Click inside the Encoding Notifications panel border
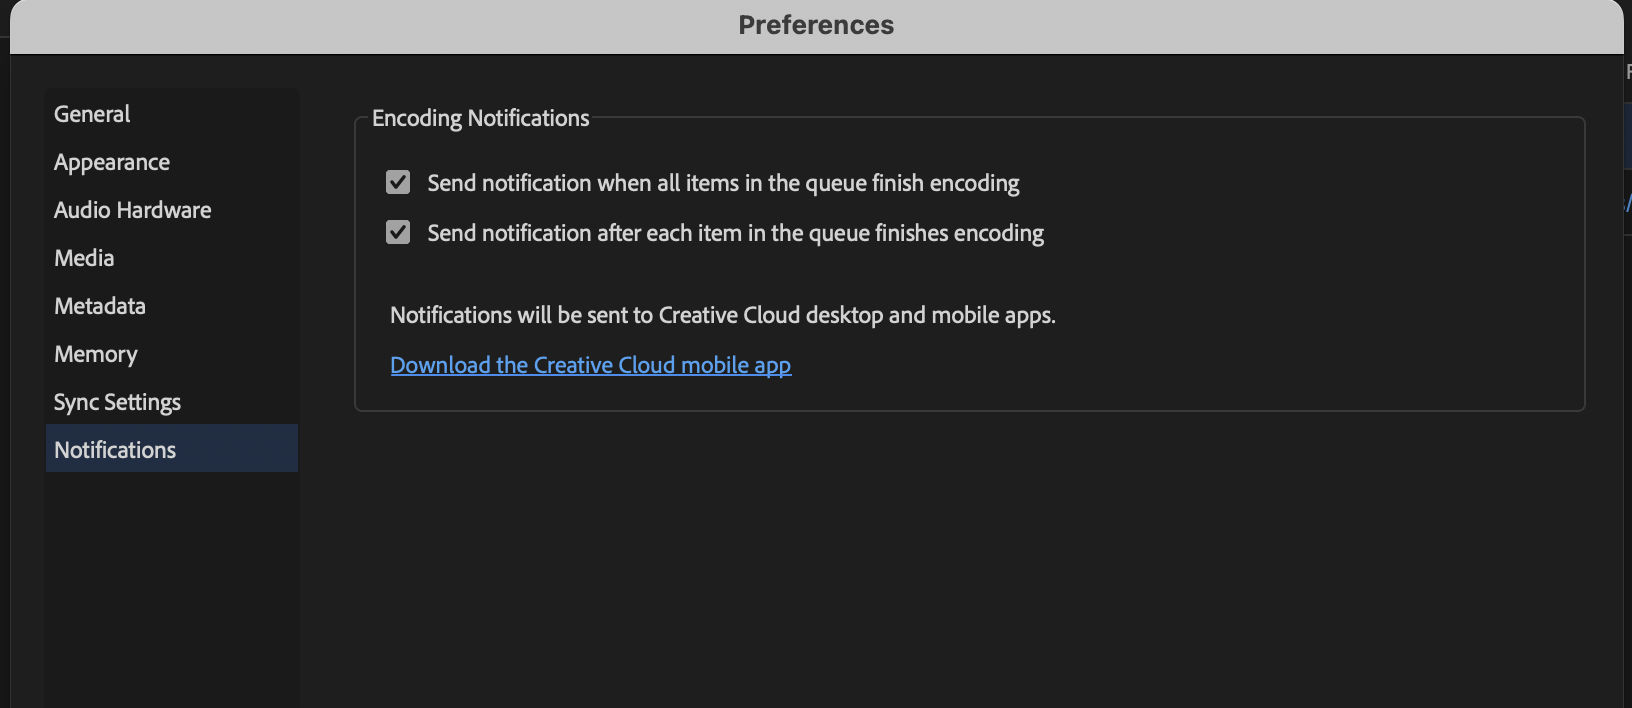Image resolution: width=1632 pixels, height=708 pixels. (970, 270)
